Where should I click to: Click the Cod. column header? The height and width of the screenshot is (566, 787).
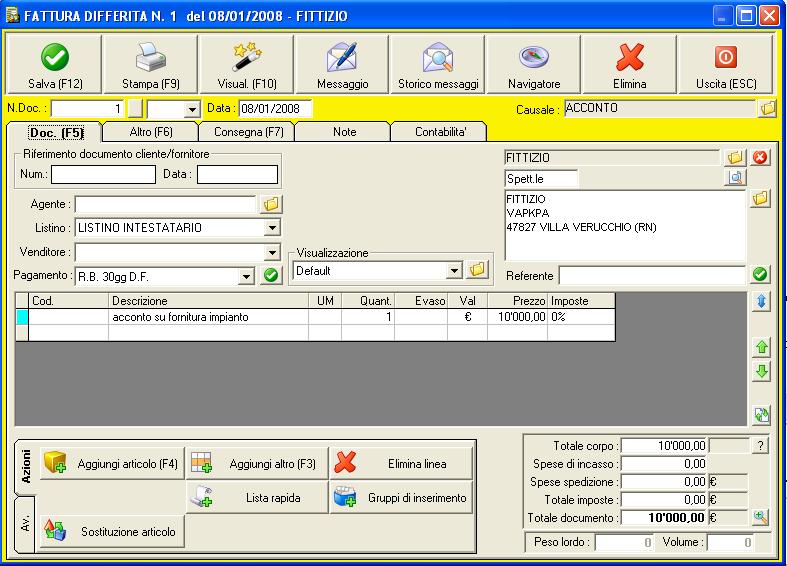click(68, 301)
